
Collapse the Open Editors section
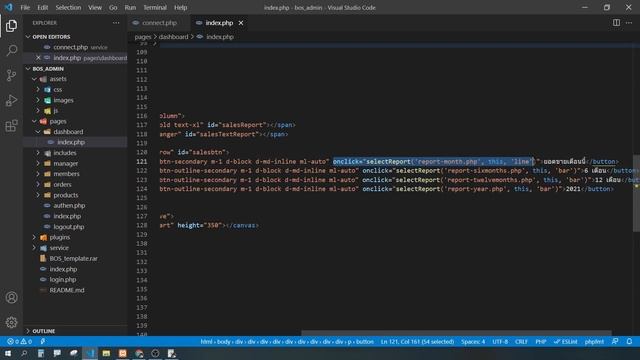point(51,37)
